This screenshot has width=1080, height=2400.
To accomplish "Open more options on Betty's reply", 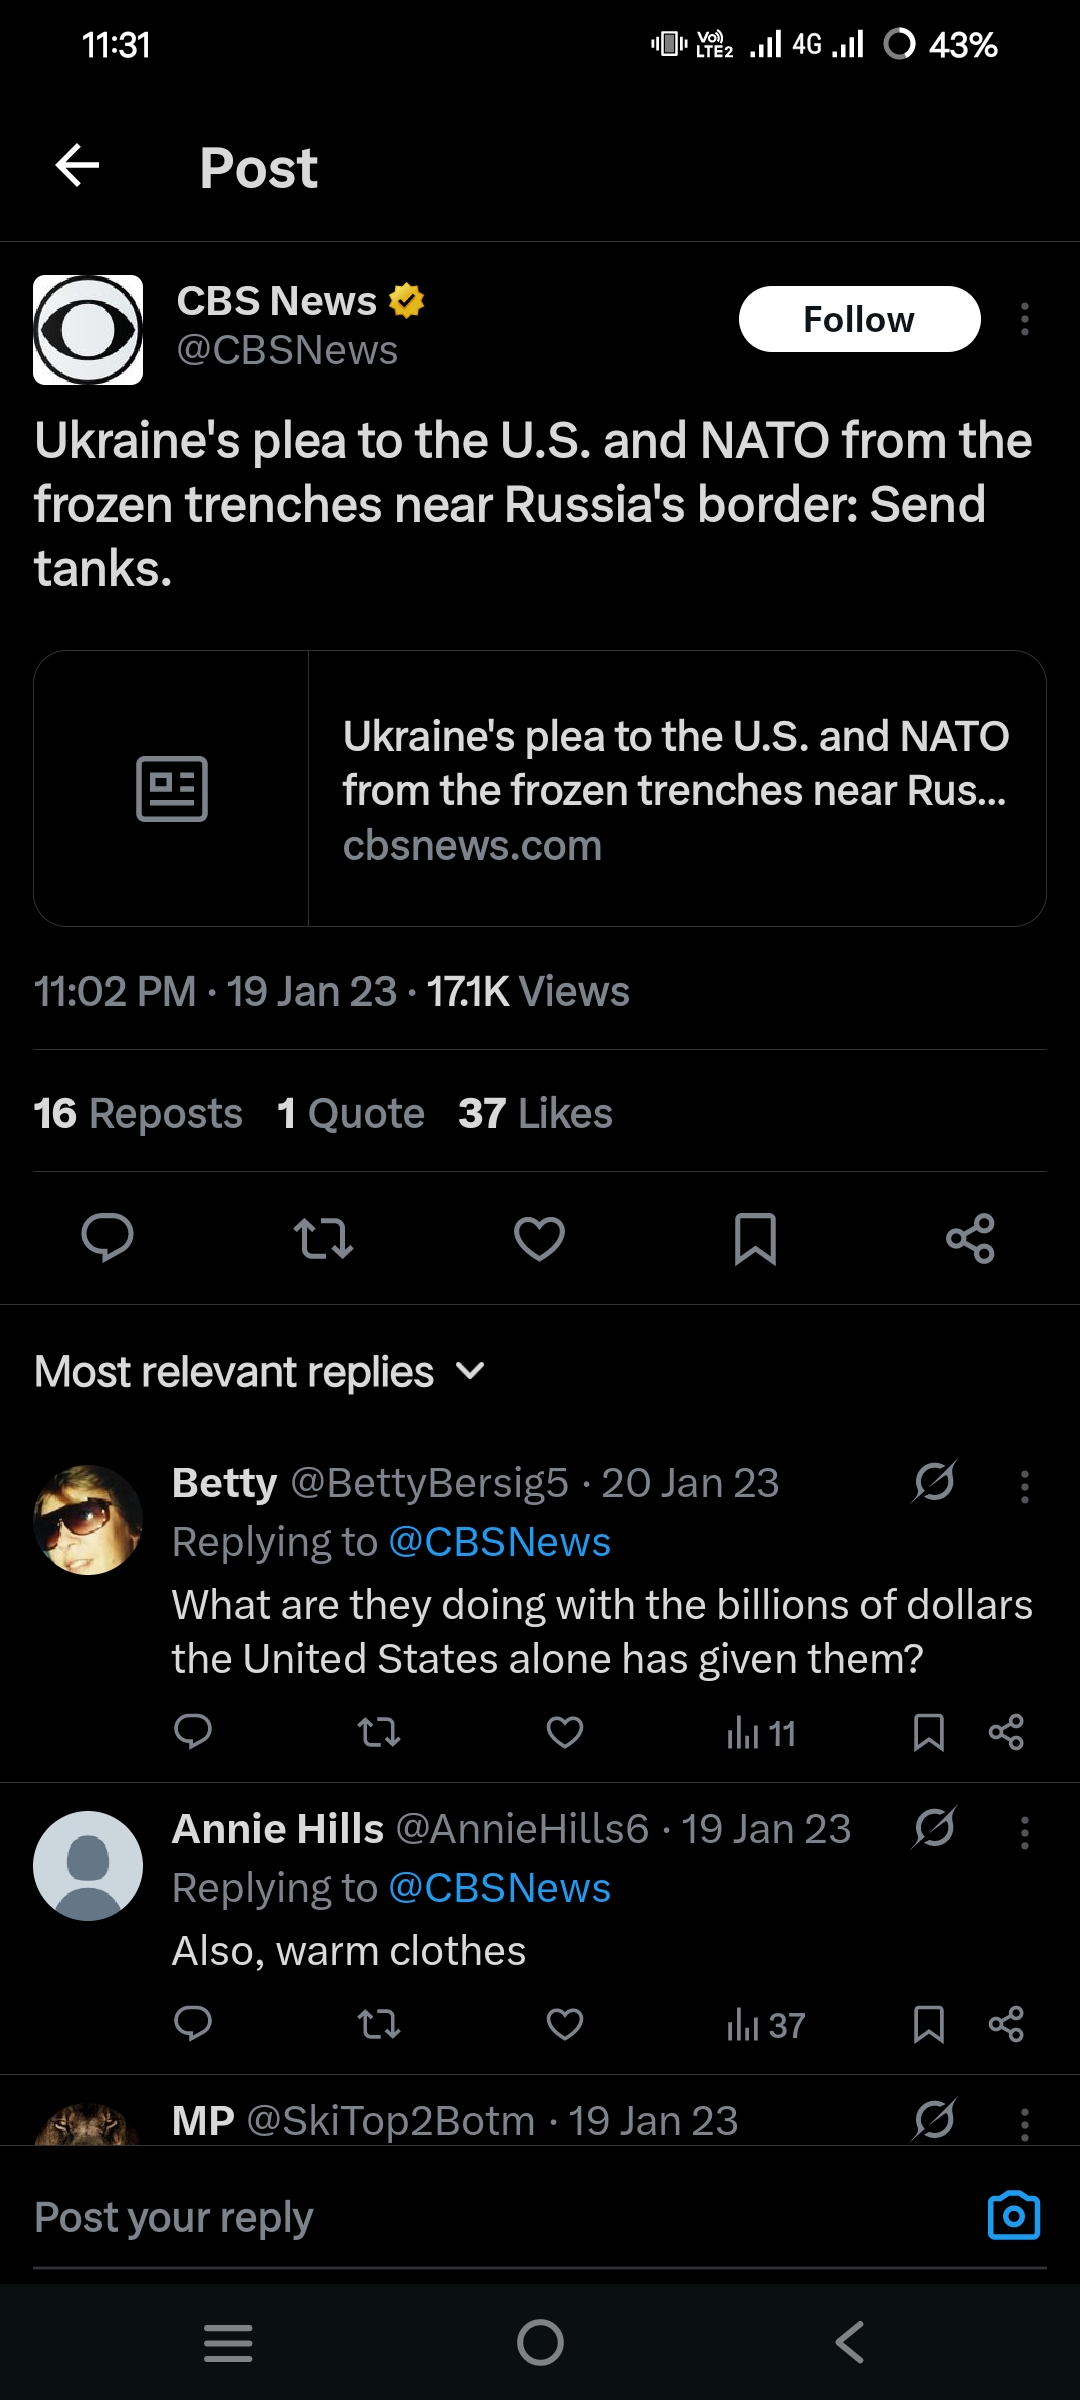I will [1024, 1487].
